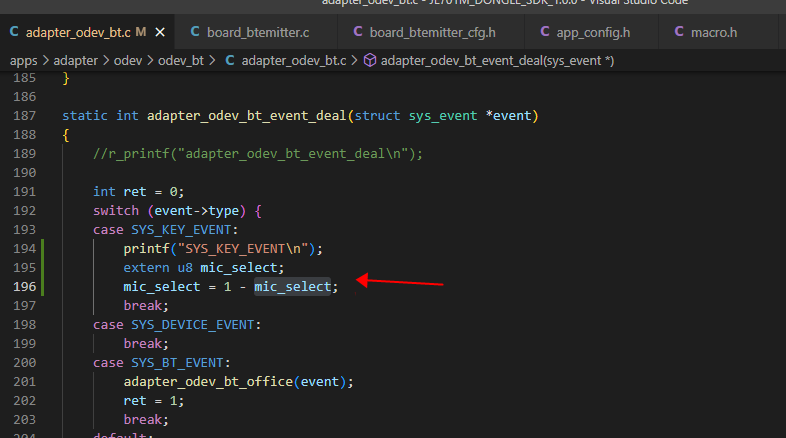Click the function name on line 187
Image resolution: width=786 pixels, height=438 pixels.
[246, 116]
